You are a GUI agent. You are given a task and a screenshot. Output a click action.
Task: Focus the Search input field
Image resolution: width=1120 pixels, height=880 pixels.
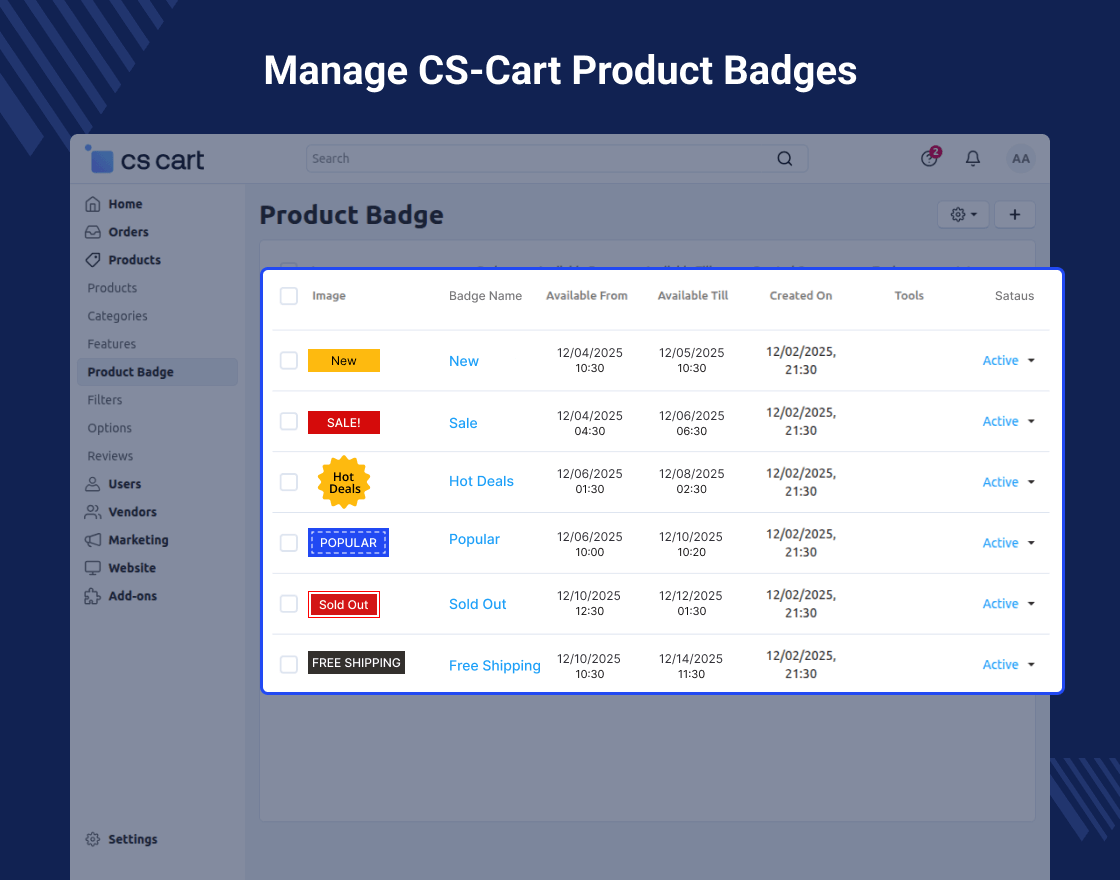pos(540,159)
